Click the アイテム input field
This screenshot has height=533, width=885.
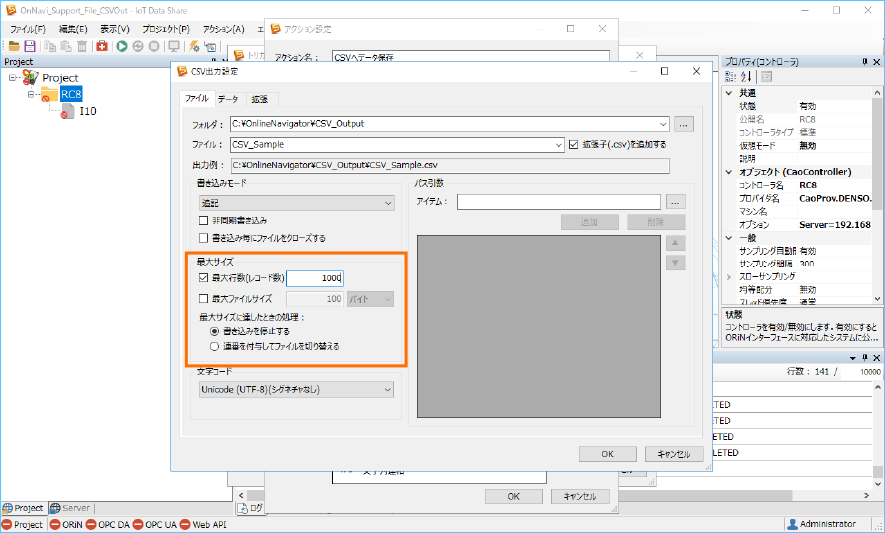coord(558,203)
